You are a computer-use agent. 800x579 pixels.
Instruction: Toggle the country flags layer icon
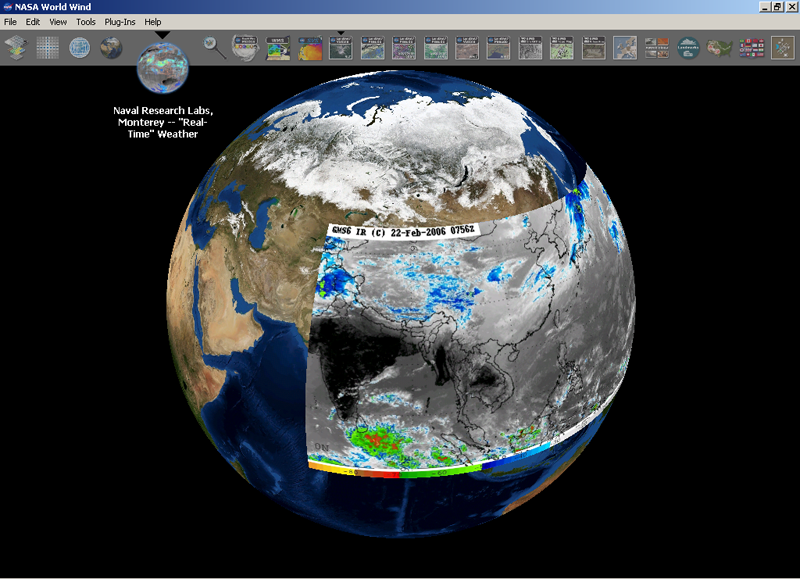(x=752, y=48)
